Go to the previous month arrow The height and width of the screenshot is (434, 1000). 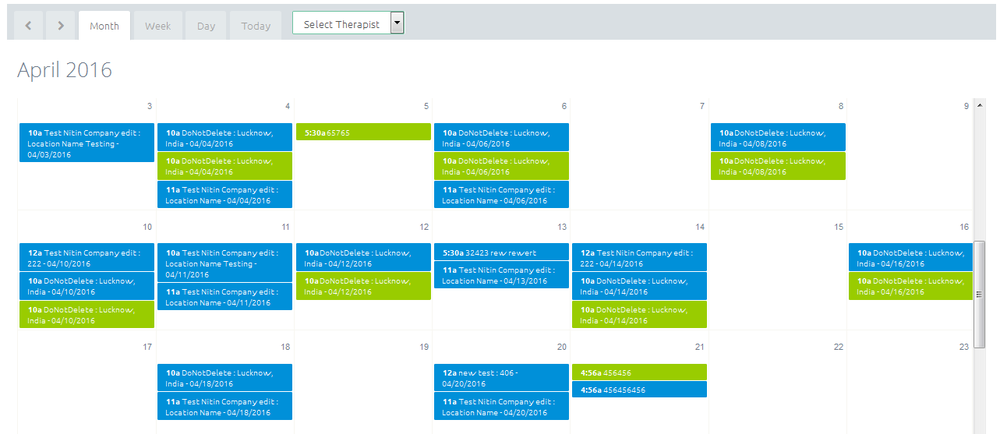point(27,25)
